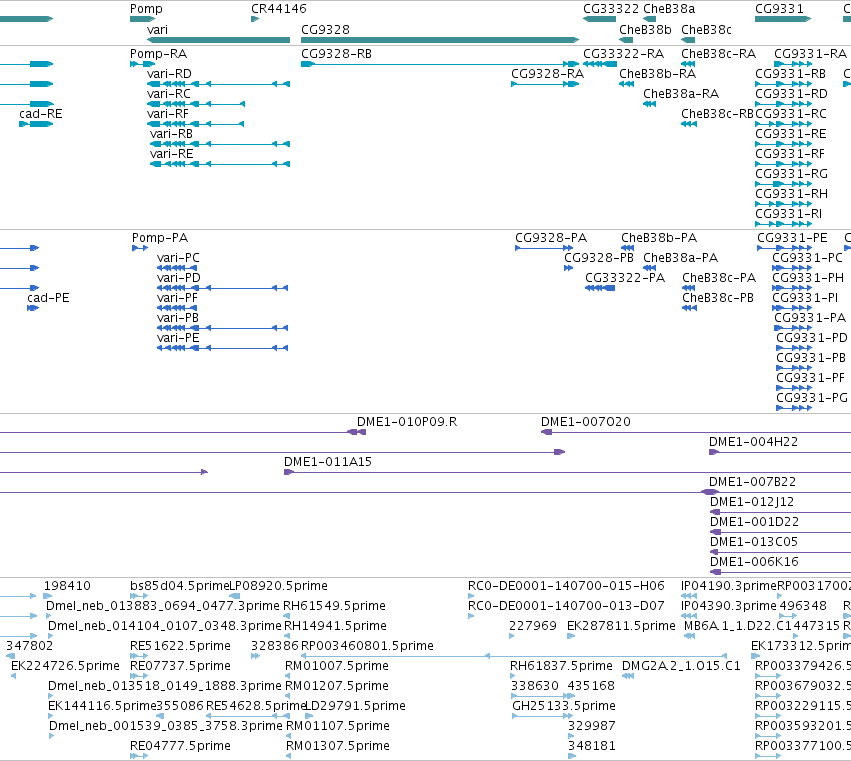Select the DME1-012J12 clone label
Image resolution: width=851 pixels, height=761 pixels.
pyautogui.click(x=752, y=502)
